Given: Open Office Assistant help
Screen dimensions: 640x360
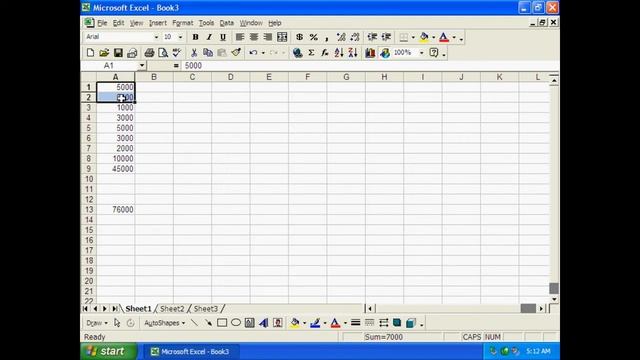Looking at the screenshot, I should pyautogui.click(x=434, y=53).
